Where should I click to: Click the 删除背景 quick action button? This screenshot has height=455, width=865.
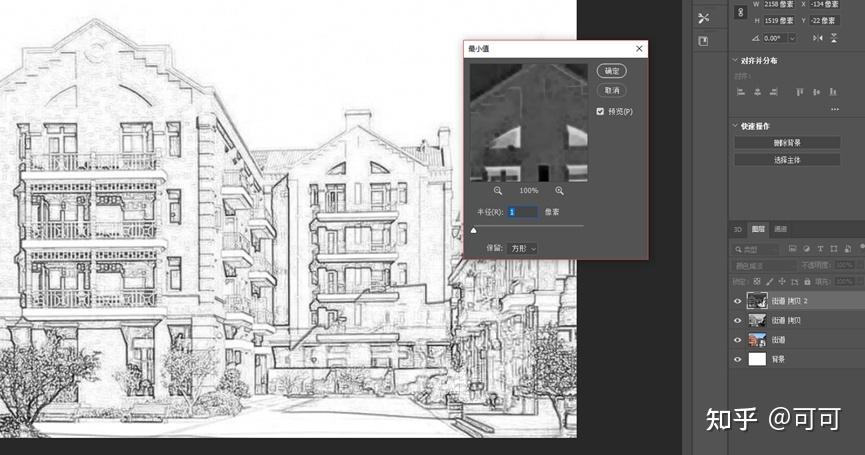coord(787,143)
